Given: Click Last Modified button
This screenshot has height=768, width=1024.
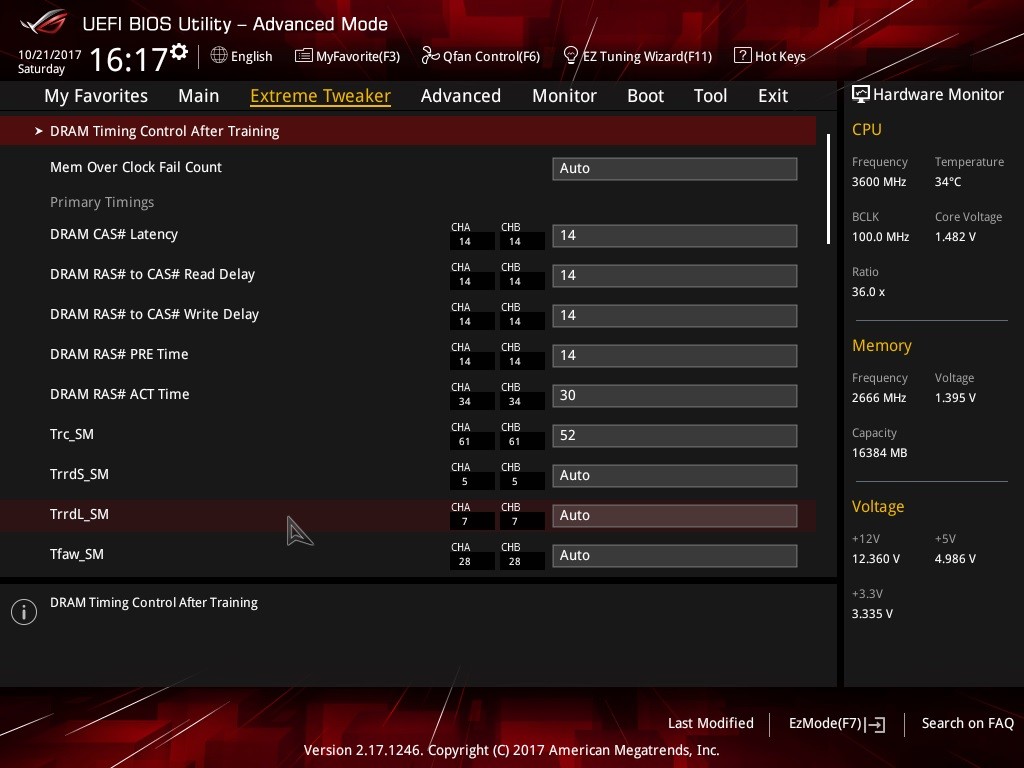Looking at the screenshot, I should (x=711, y=723).
